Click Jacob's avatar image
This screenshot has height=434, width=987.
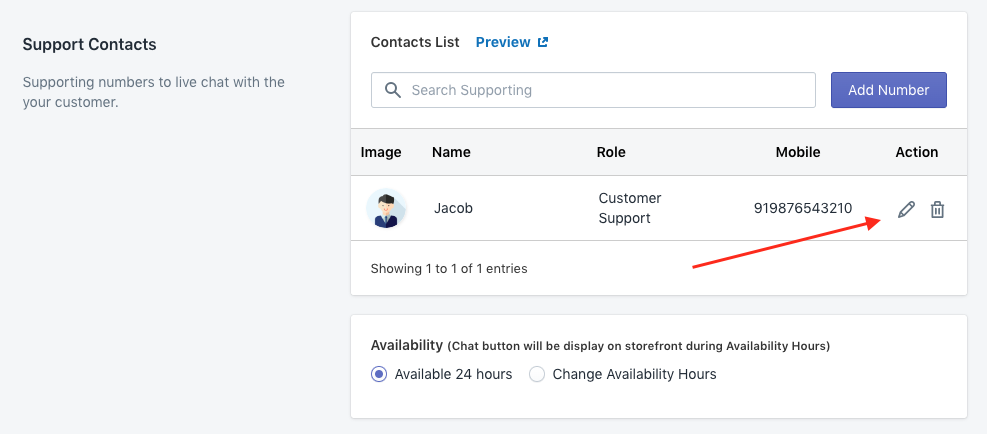[386, 208]
